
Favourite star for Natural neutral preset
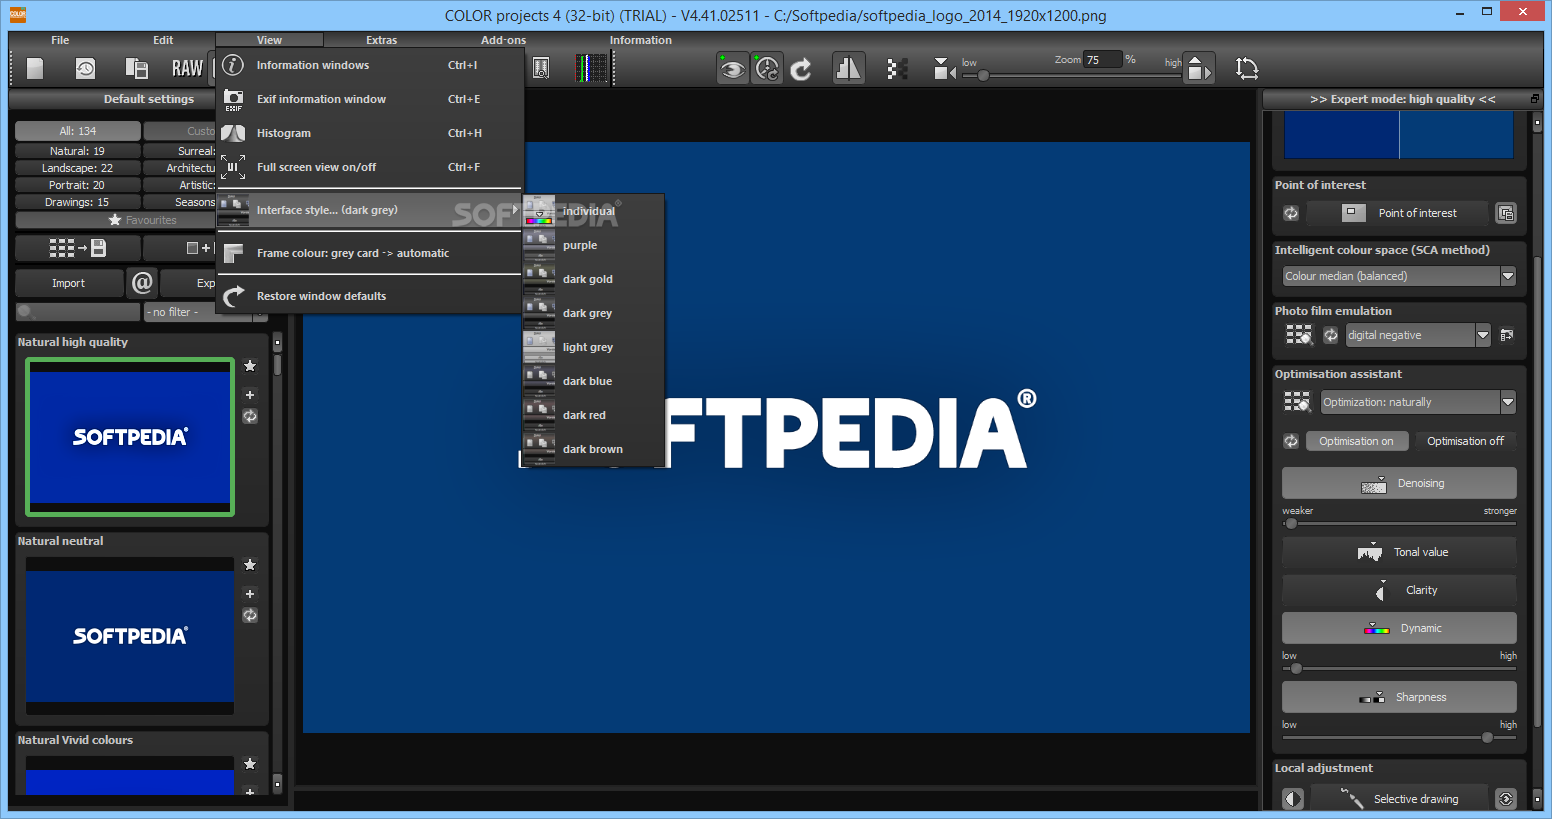[x=250, y=565]
